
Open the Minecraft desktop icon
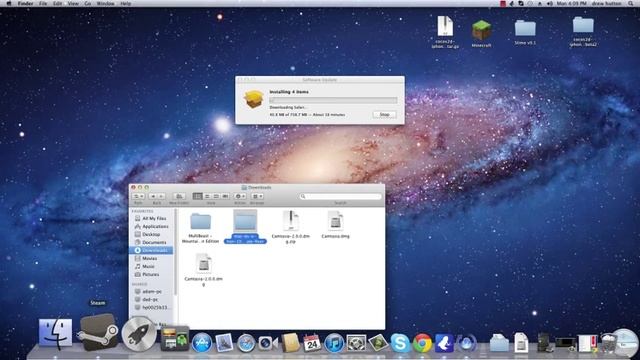click(x=482, y=33)
